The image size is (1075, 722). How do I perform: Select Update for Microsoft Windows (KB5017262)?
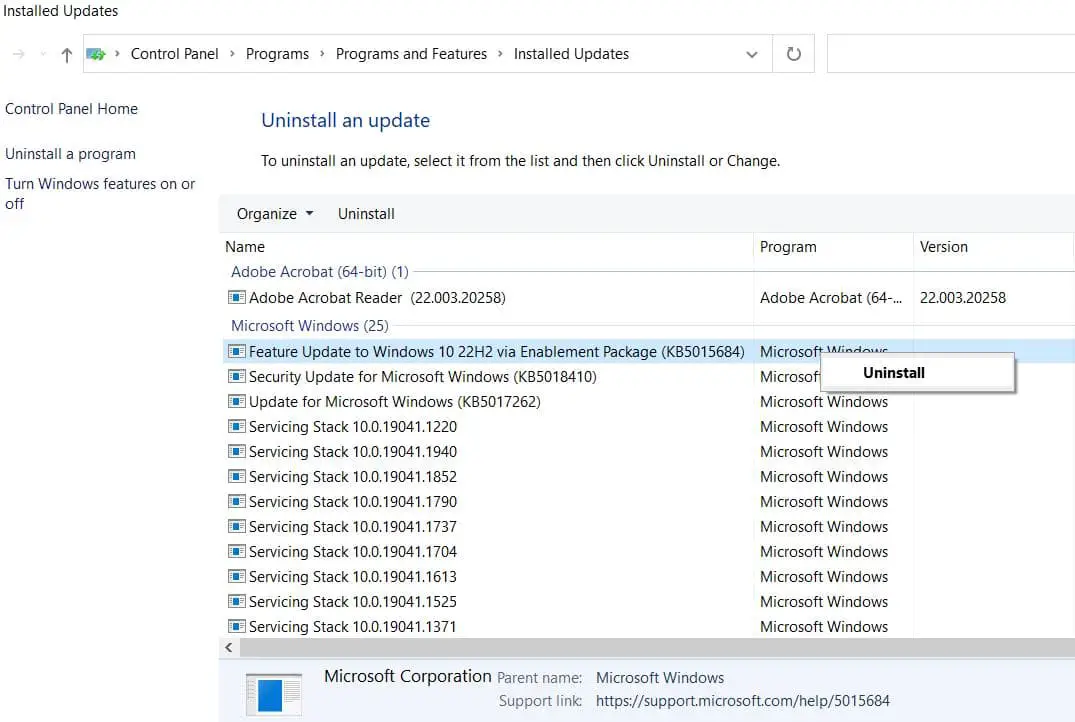click(x=394, y=402)
